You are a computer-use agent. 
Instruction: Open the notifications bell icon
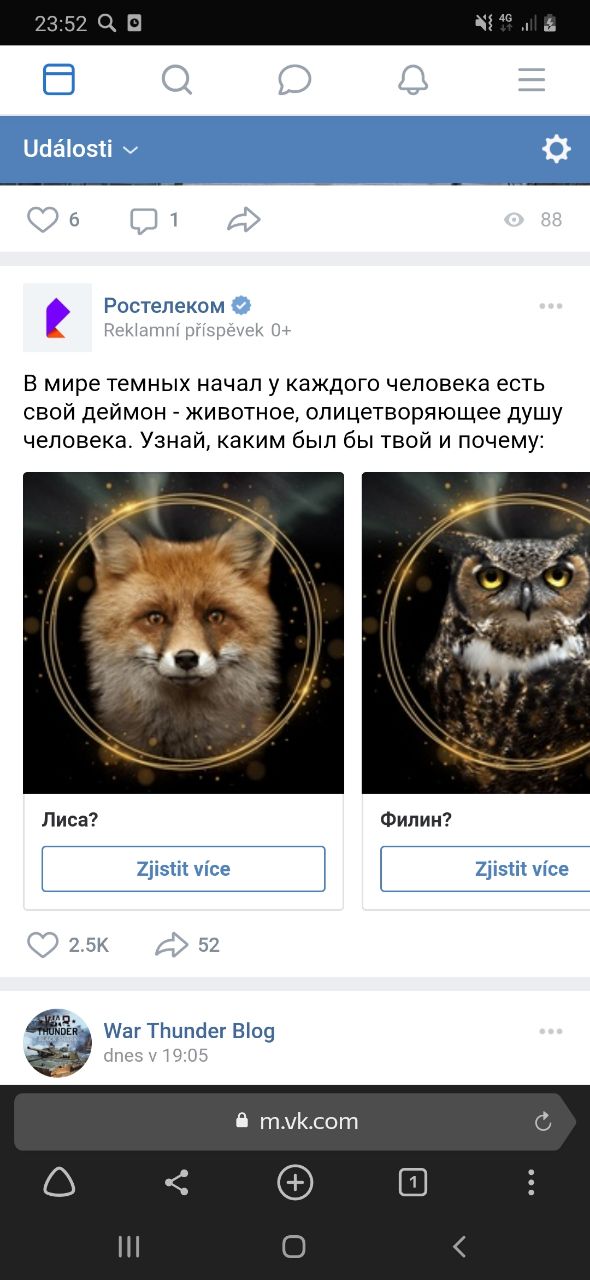click(x=413, y=80)
